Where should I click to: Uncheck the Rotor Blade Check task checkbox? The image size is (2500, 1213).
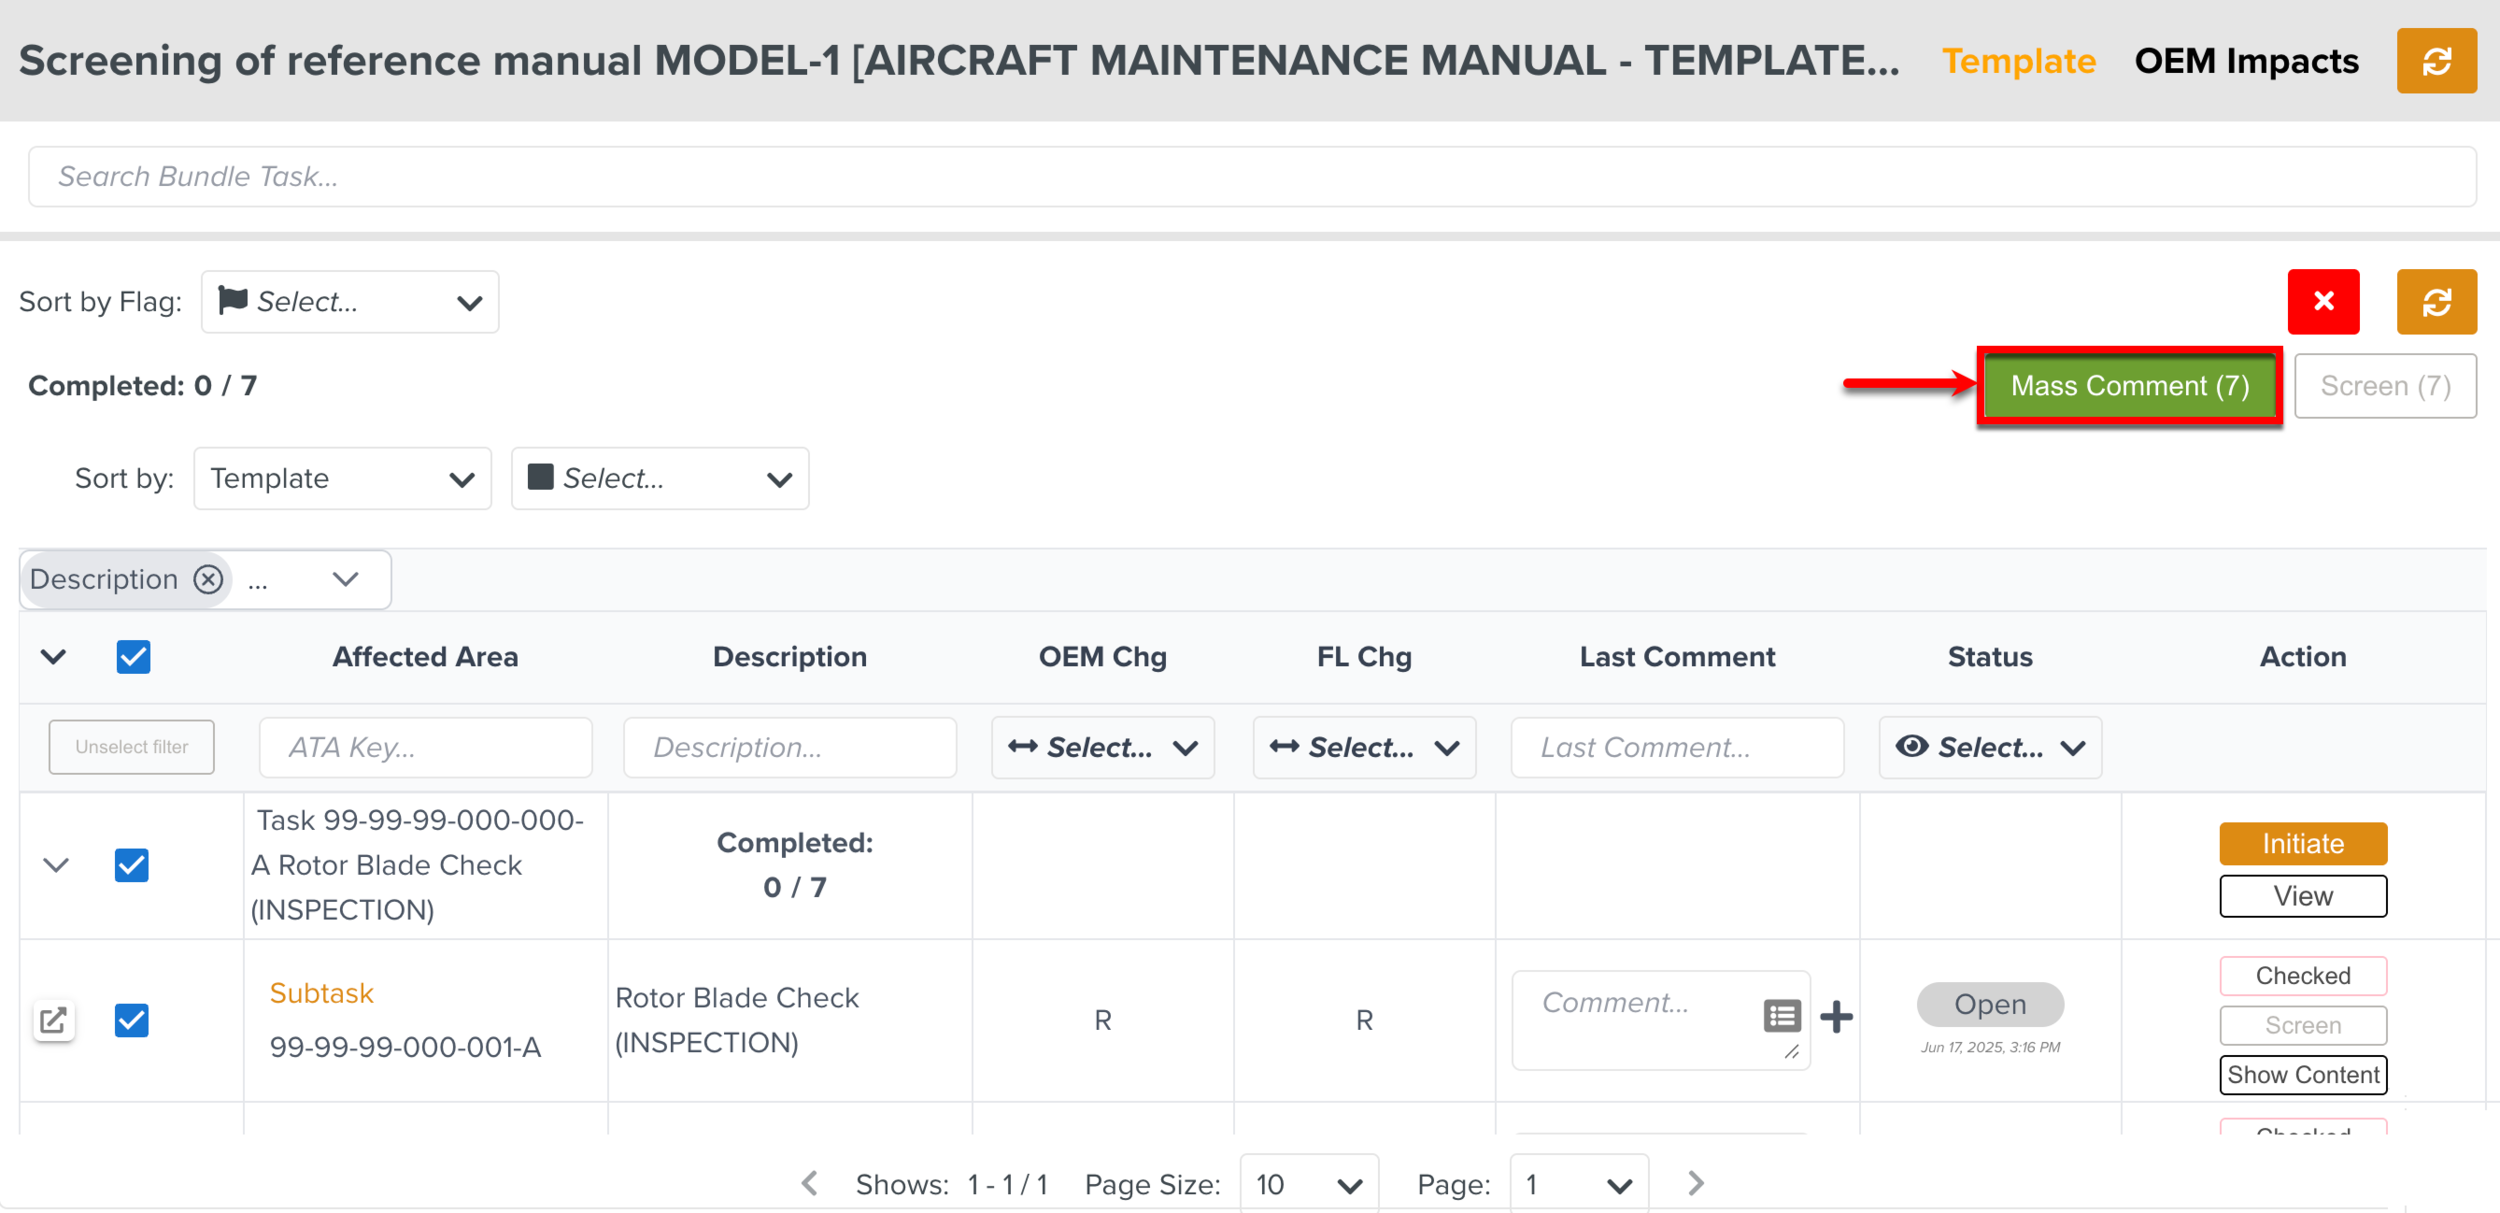pos(132,865)
